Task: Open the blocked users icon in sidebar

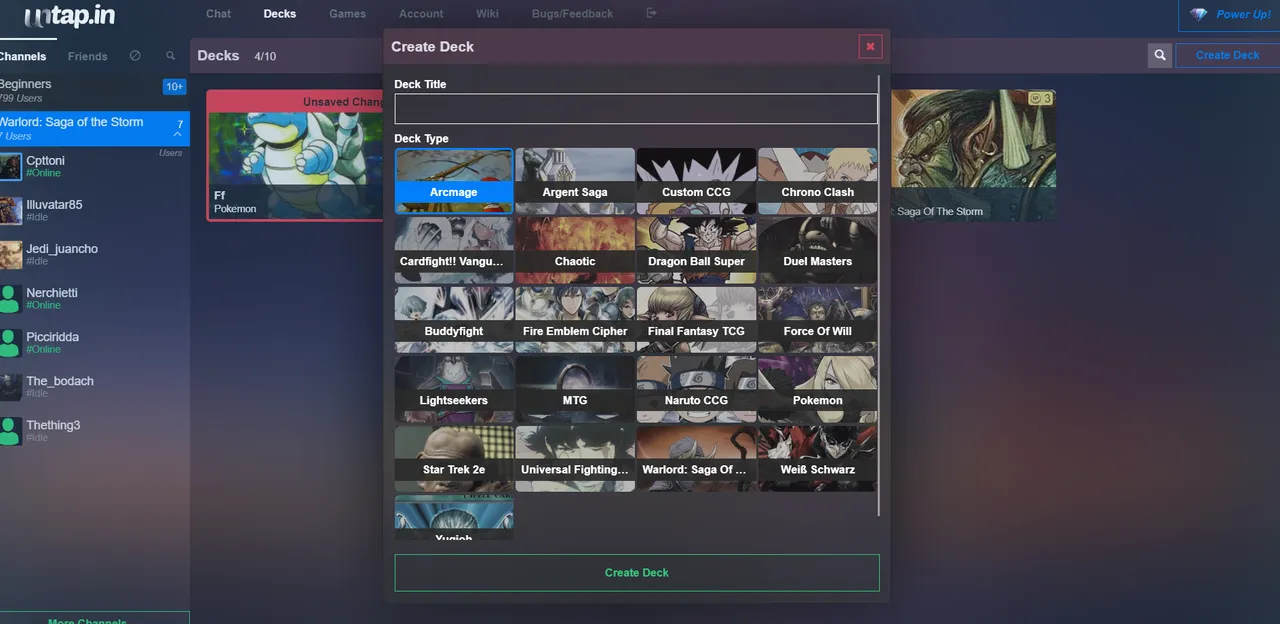Action: point(135,56)
